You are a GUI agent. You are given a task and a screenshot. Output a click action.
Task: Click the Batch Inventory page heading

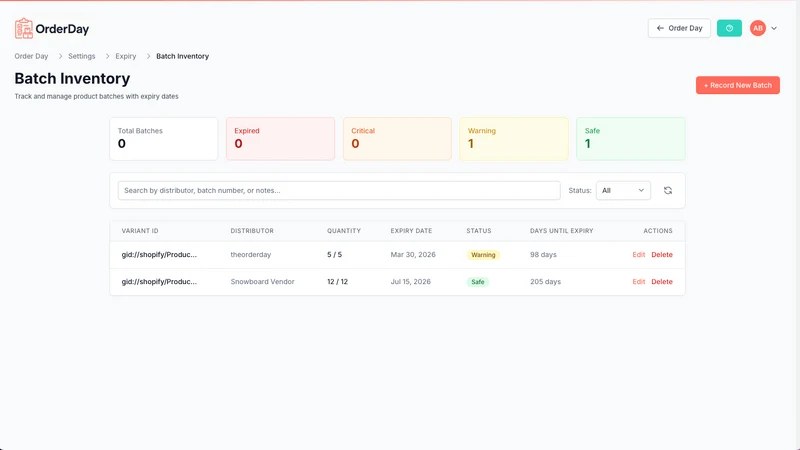72,79
